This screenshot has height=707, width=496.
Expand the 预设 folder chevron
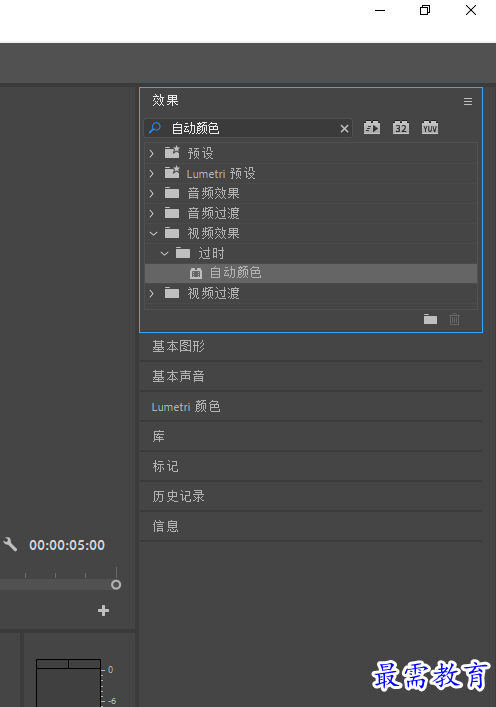click(152, 153)
